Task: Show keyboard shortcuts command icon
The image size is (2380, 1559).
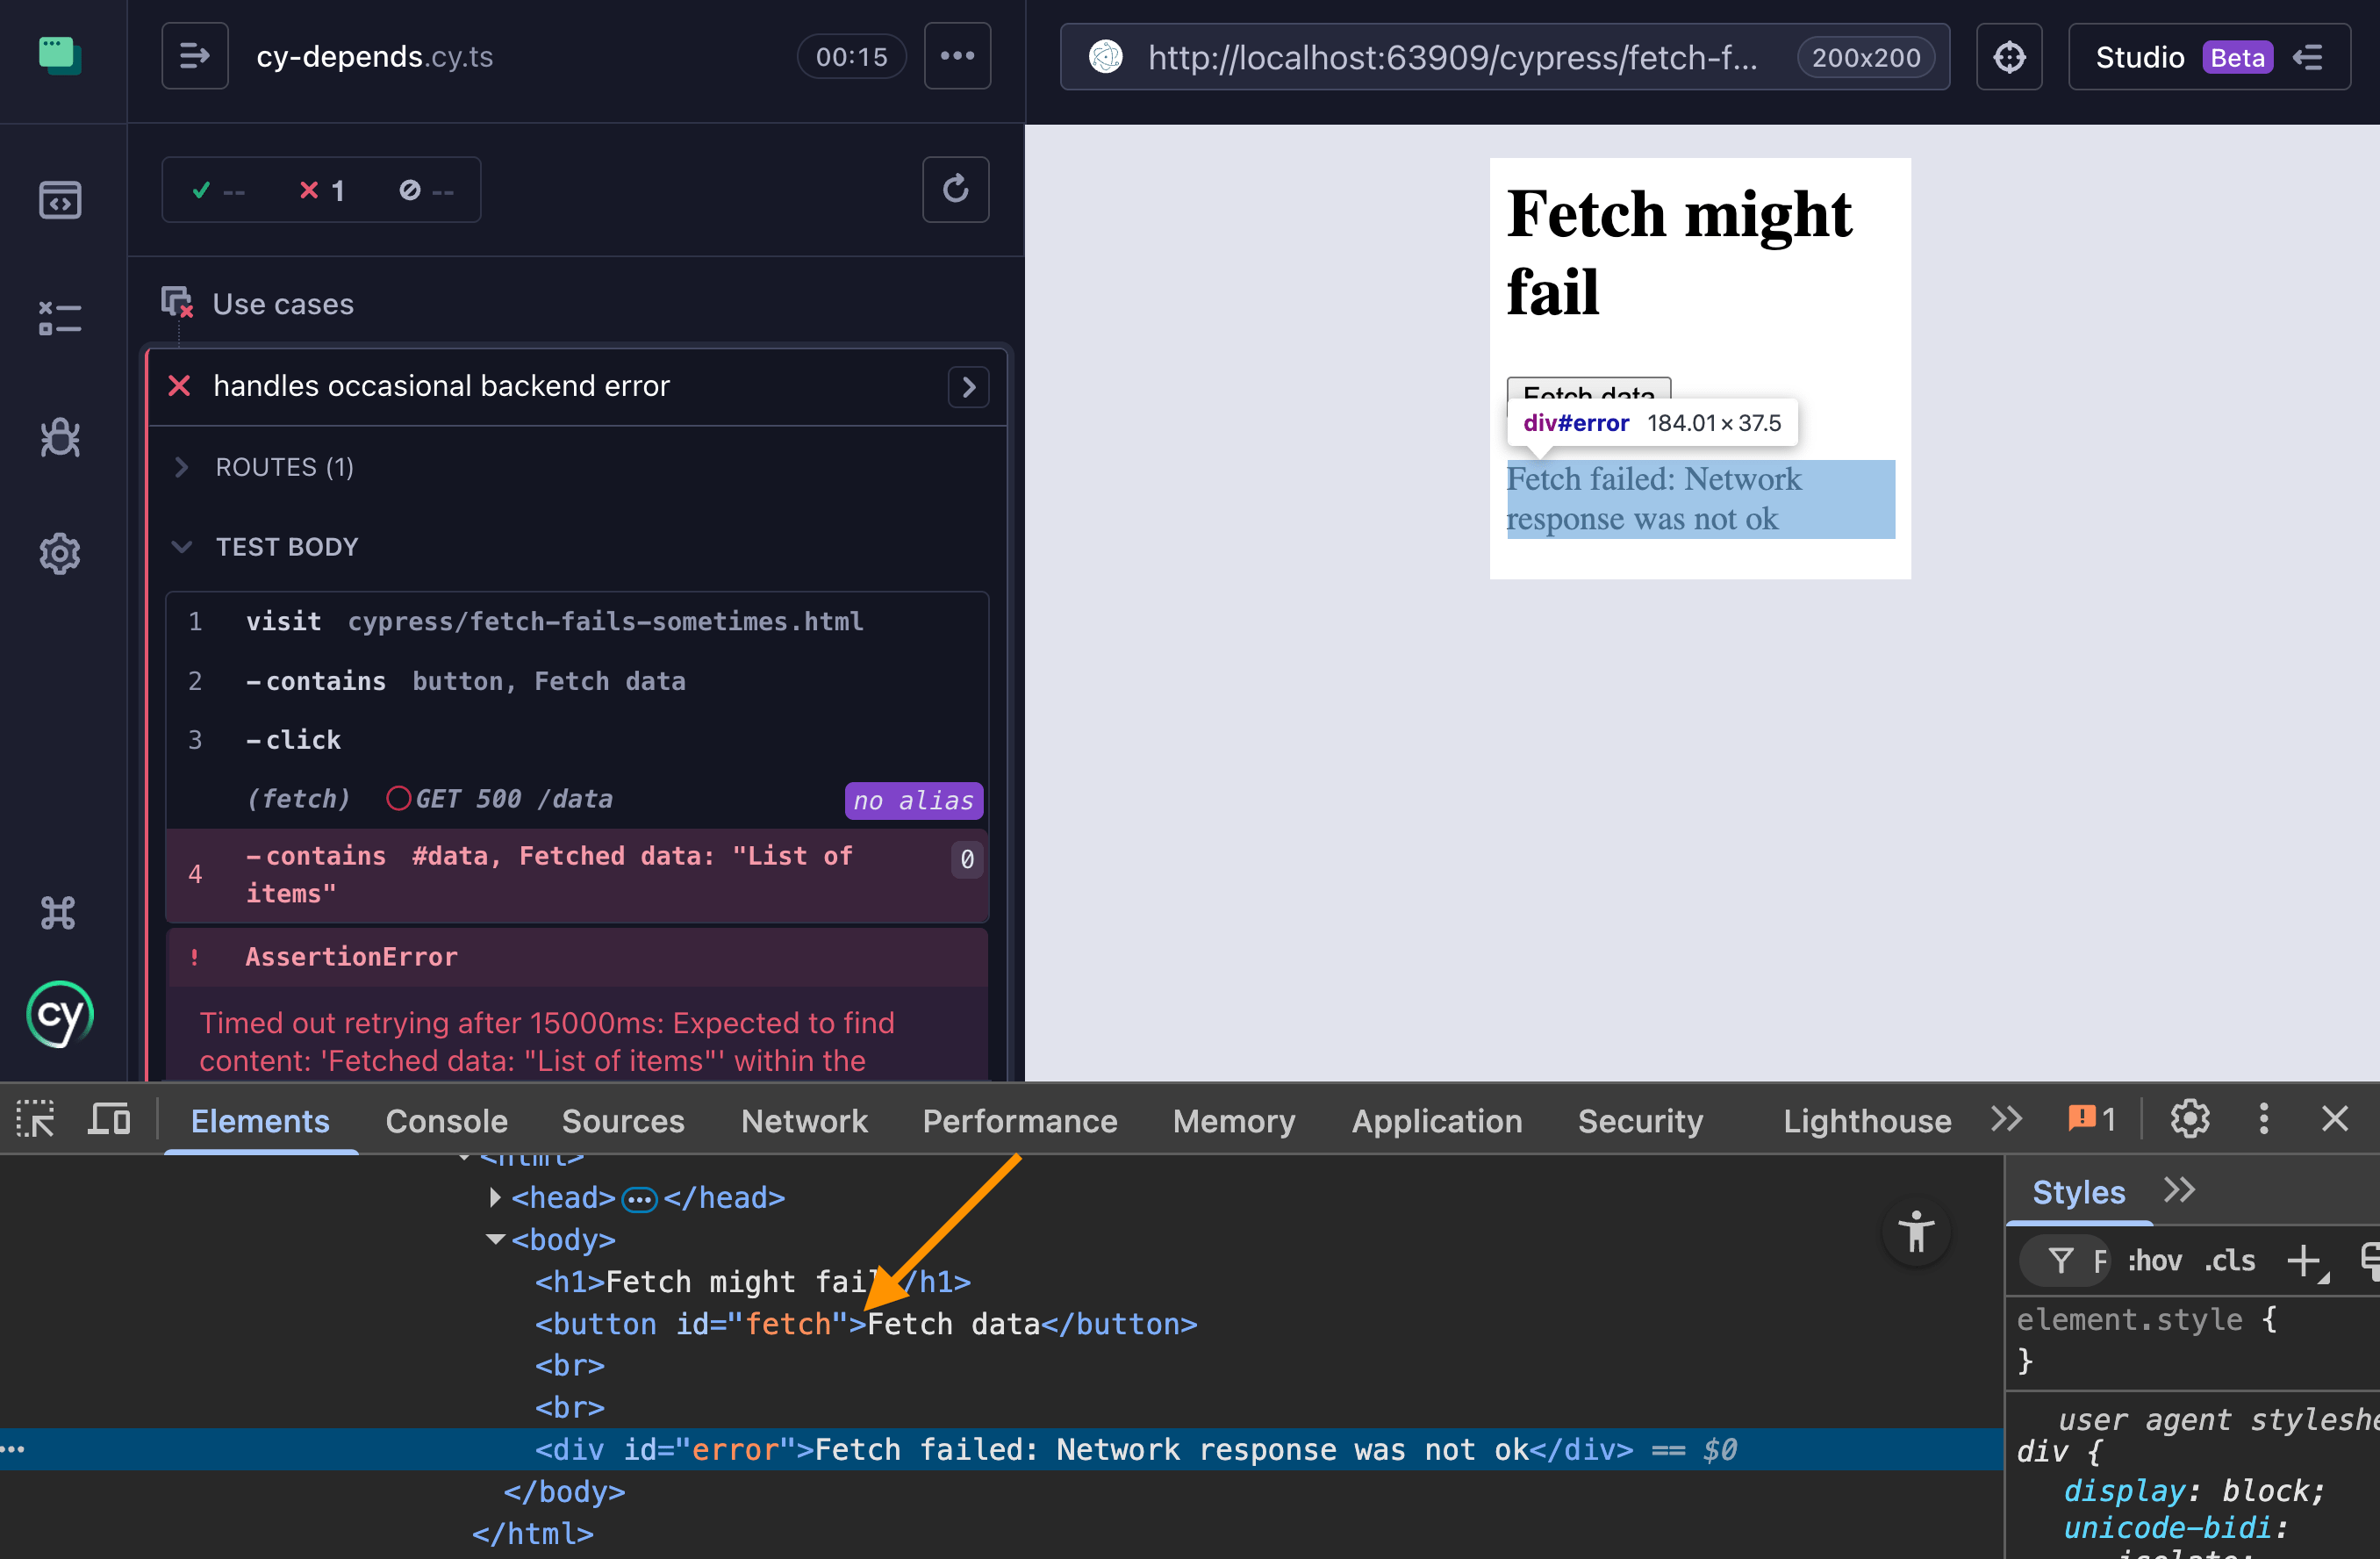Action: [x=58, y=912]
